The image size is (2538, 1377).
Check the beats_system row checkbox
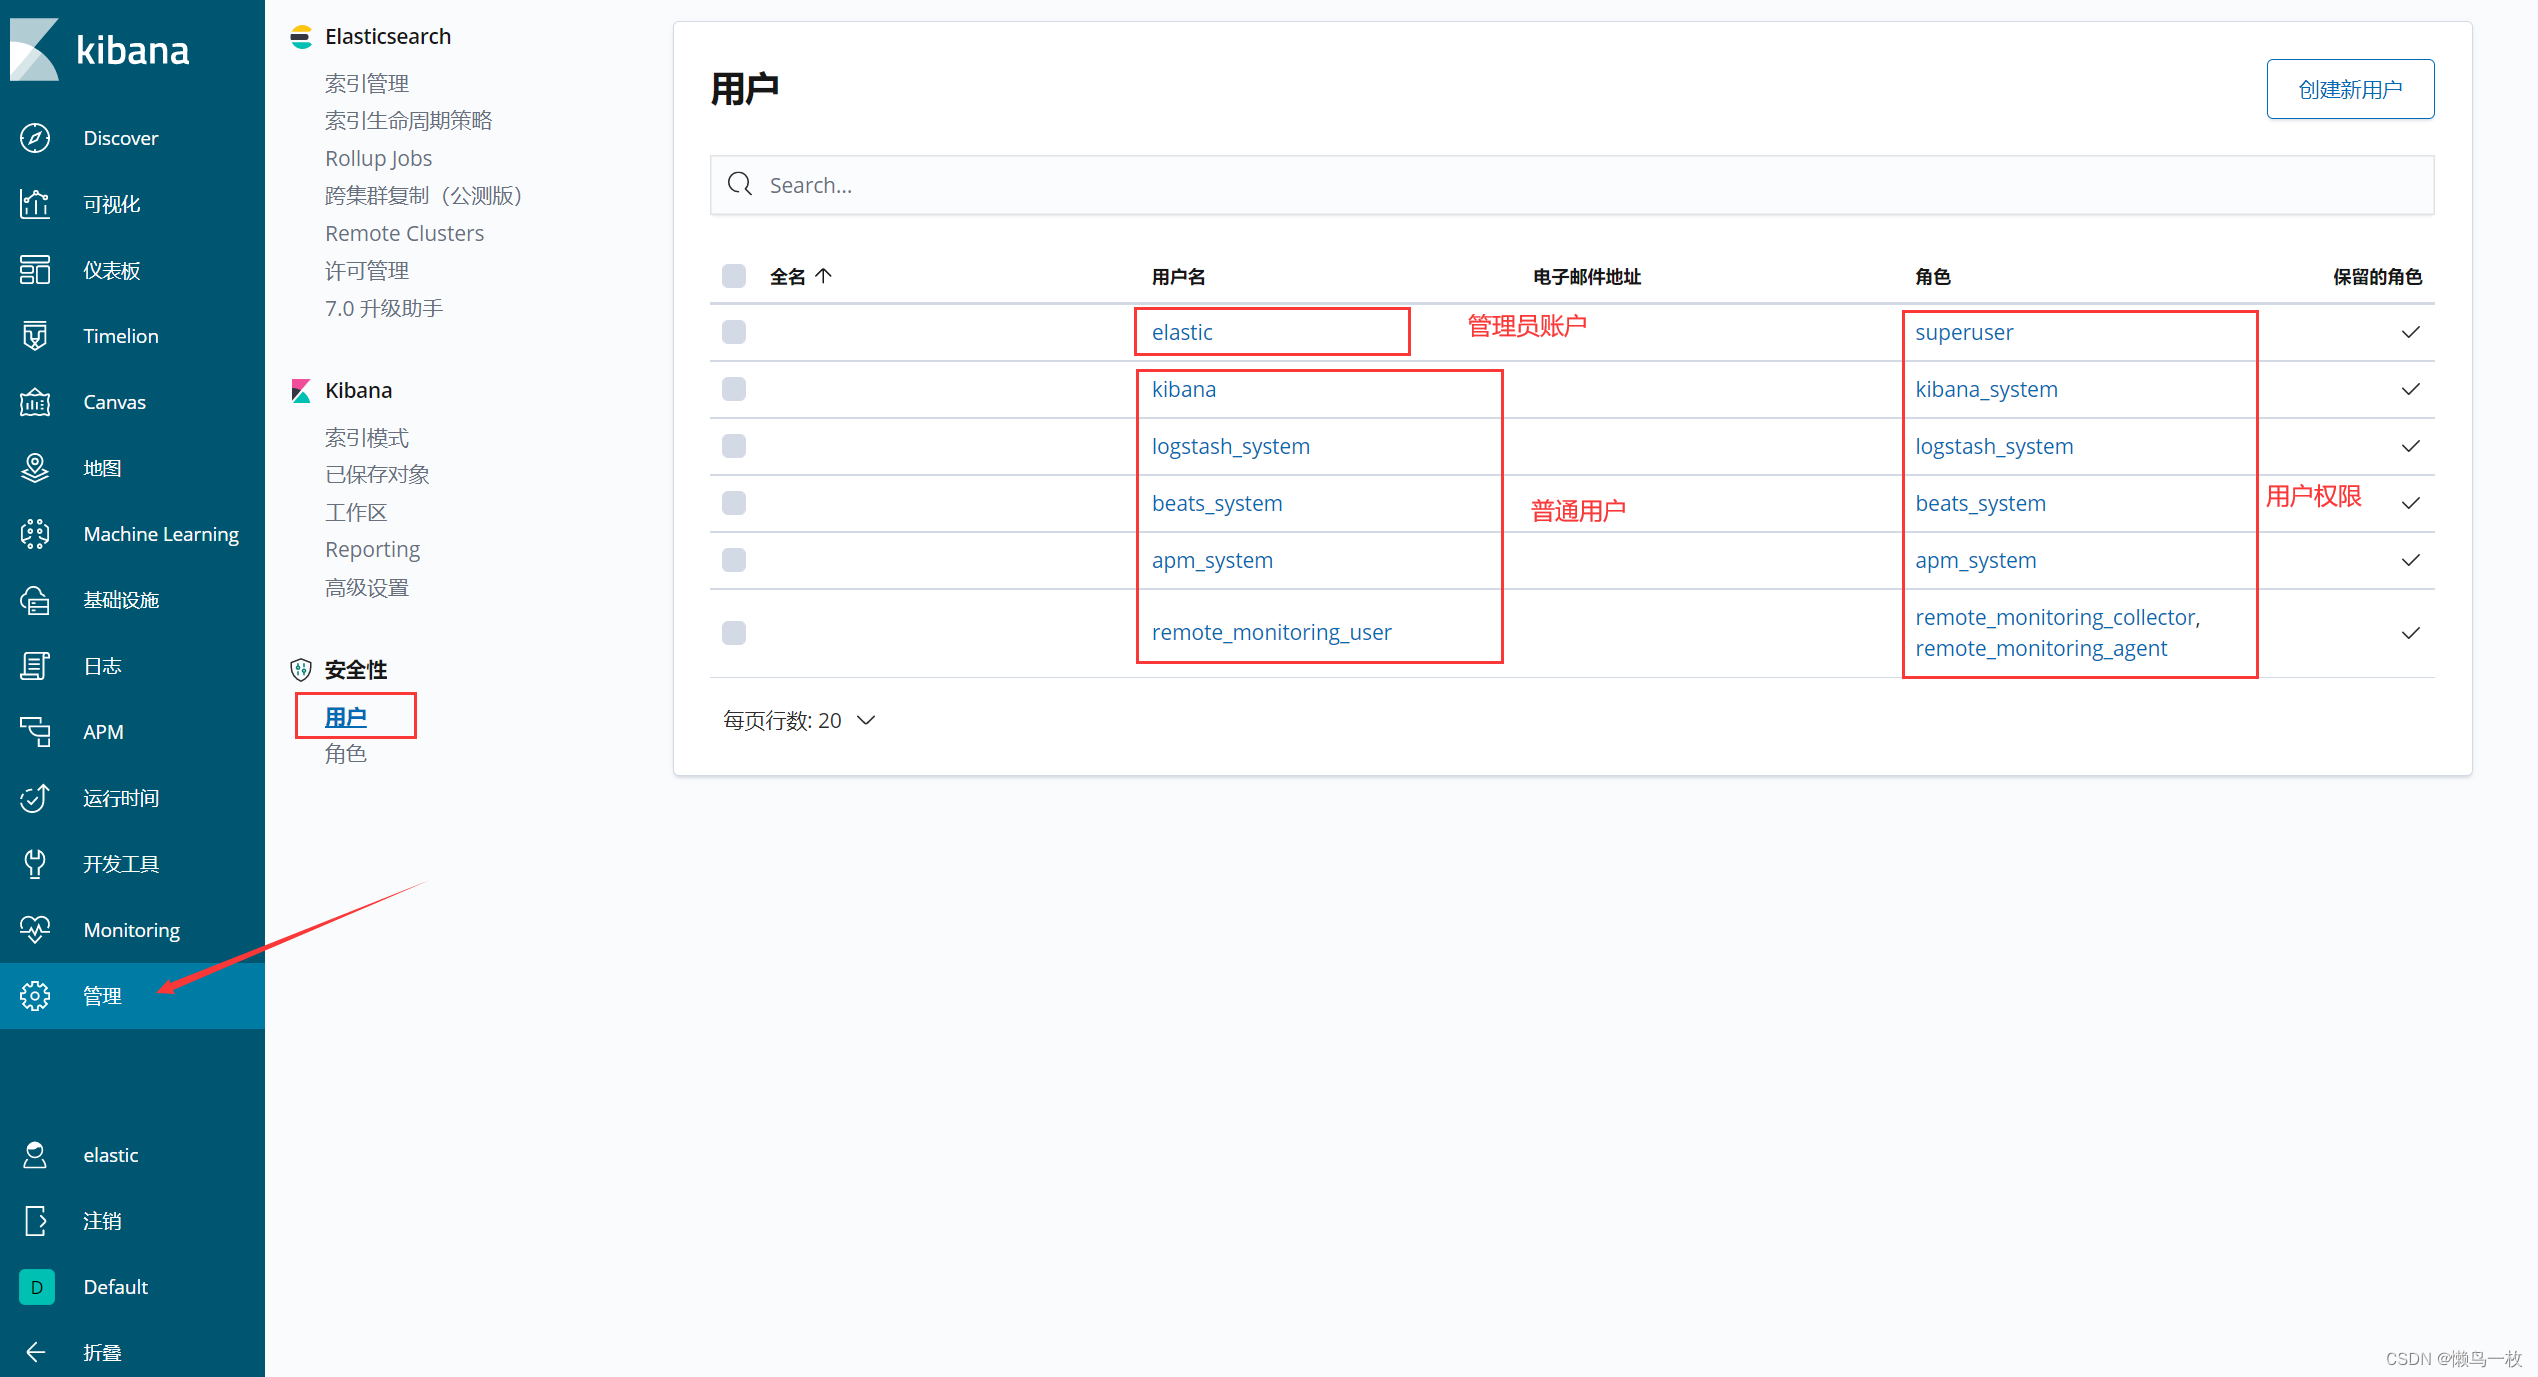point(734,503)
